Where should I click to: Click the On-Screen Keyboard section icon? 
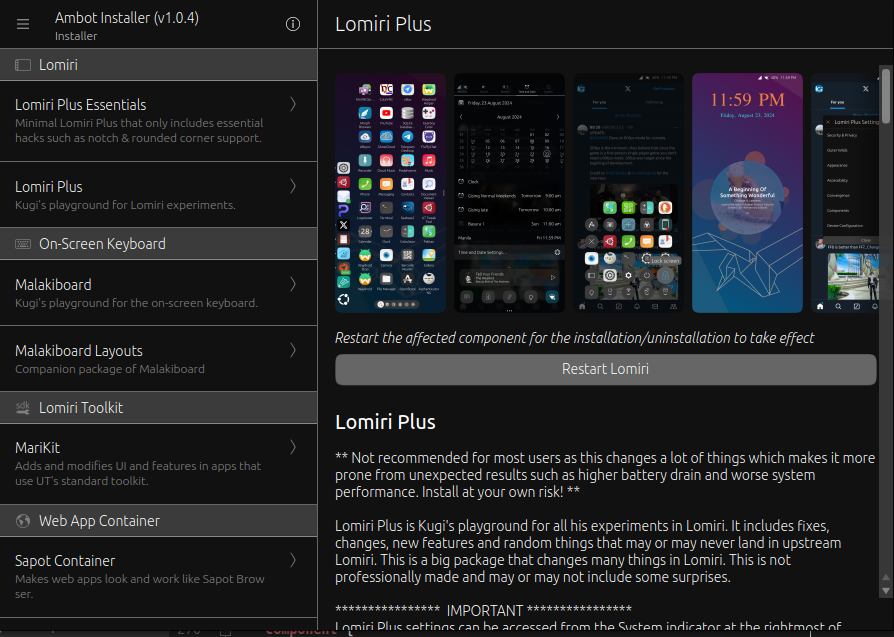click(x=23, y=244)
